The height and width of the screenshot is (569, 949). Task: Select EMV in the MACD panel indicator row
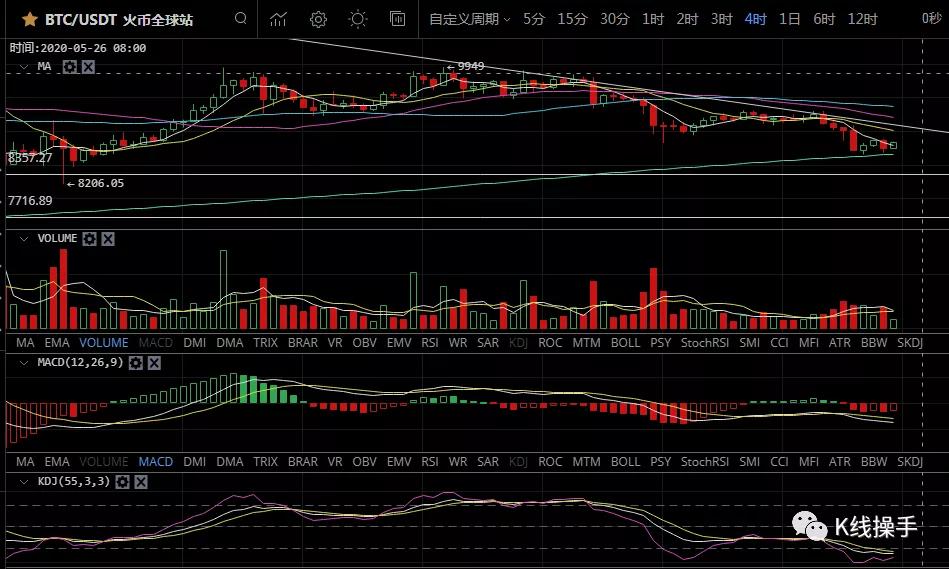click(399, 462)
